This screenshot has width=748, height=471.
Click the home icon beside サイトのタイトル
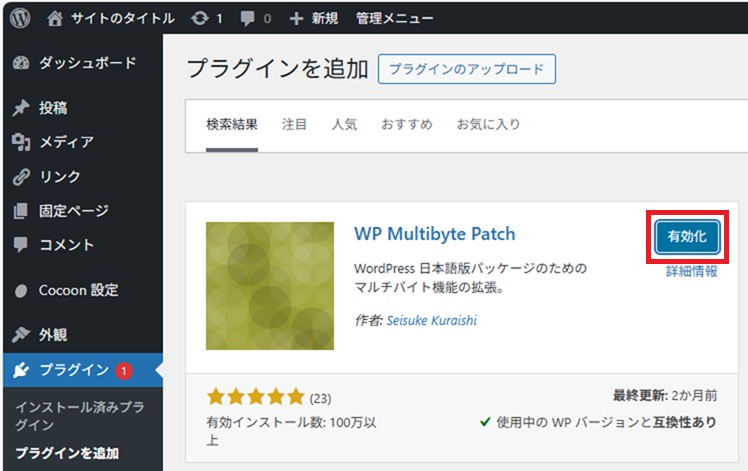point(54,18)
